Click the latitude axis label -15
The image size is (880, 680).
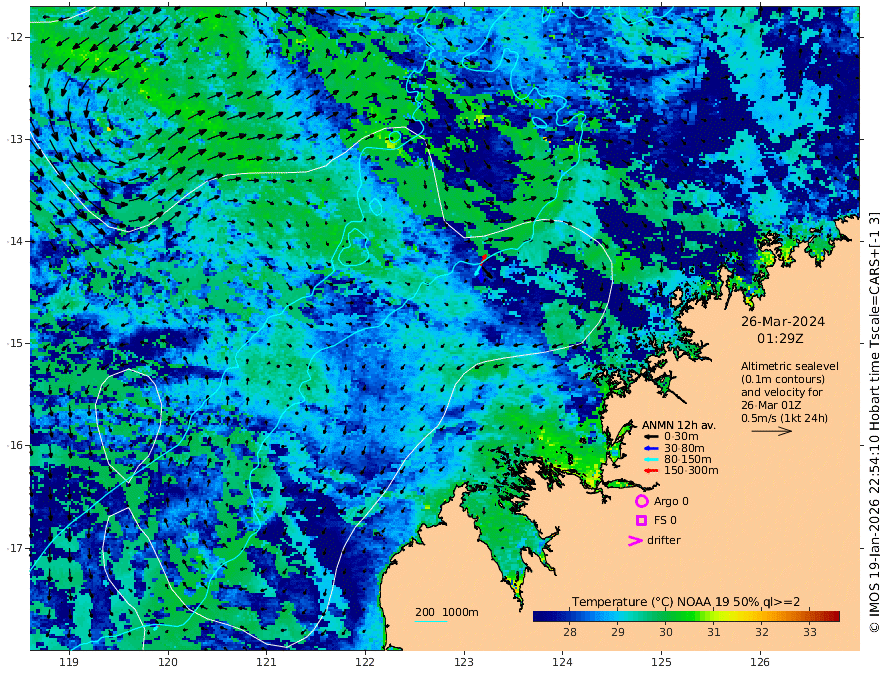(x=15, y=343)
